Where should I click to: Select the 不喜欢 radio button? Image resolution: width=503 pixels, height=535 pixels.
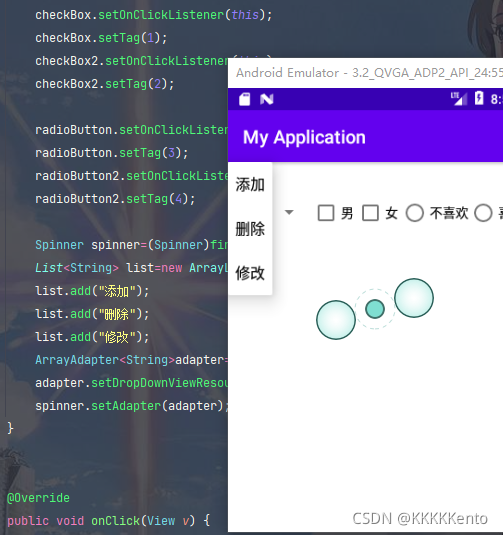[415, 213]
